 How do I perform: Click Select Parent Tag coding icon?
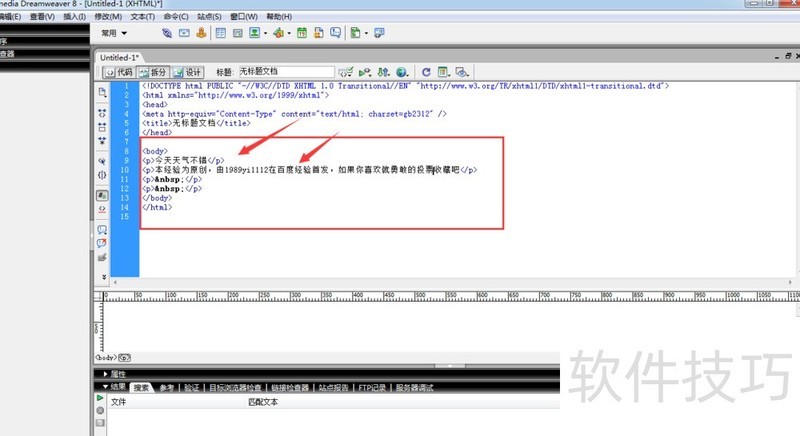click(102, 161)
